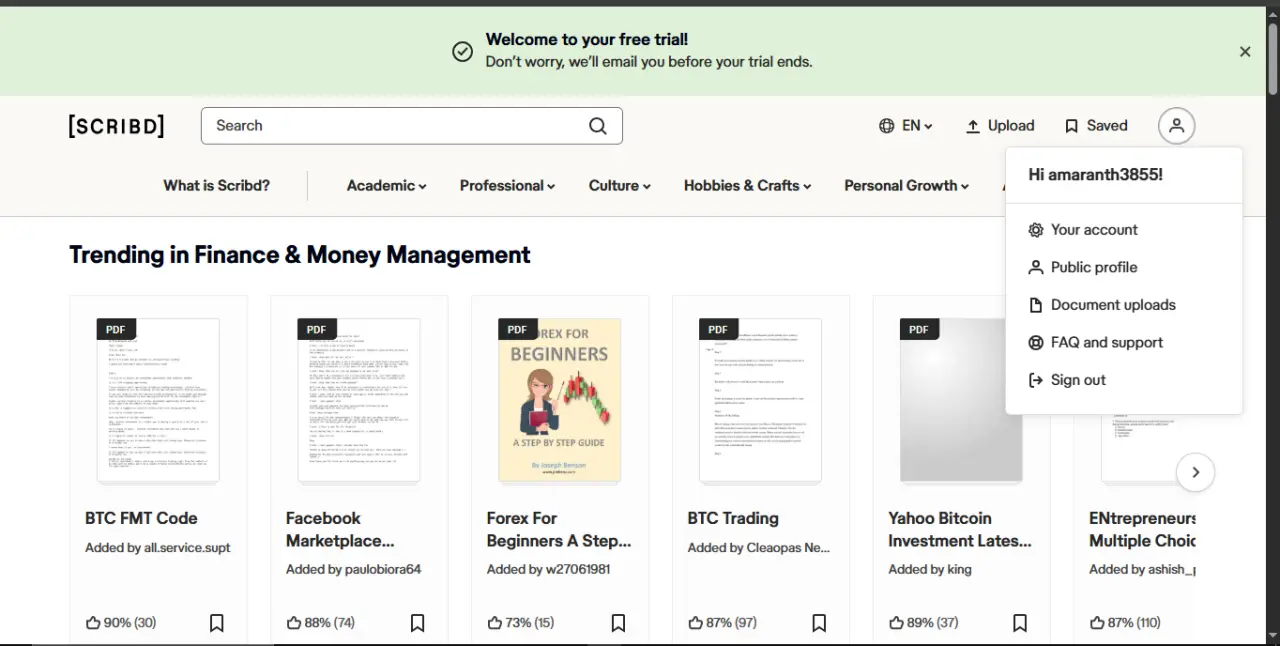Click ENtrepreneurs Multiple Choice title

pyautogui.click(x=1142, y=530)
